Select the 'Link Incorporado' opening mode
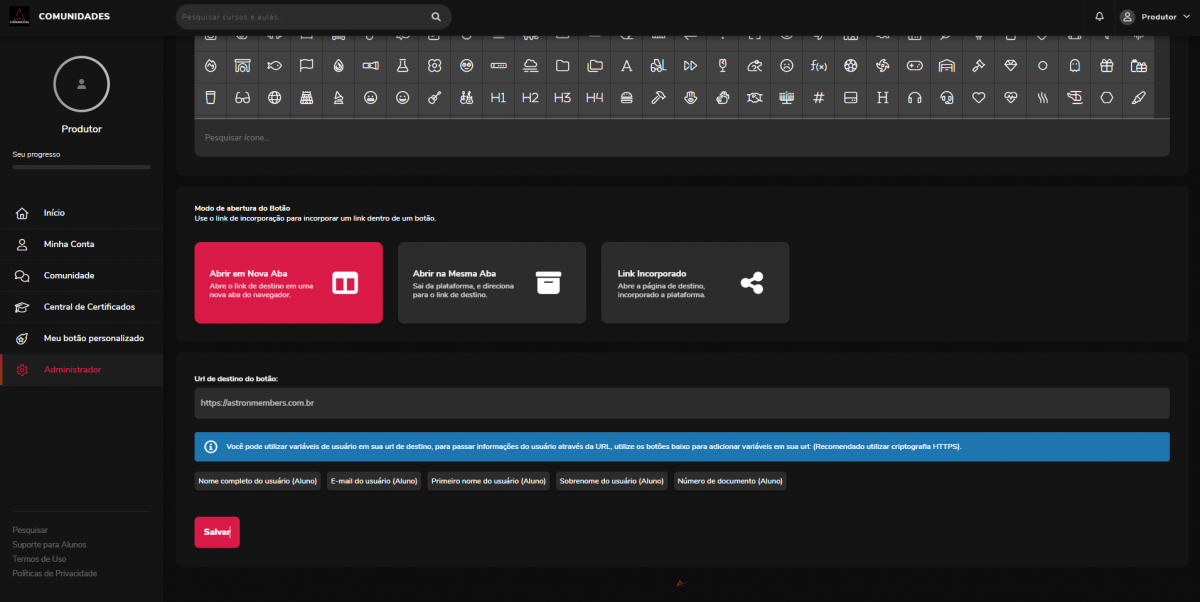The image size is (1200, 602). pyautogui.click(x=695, y=283)
